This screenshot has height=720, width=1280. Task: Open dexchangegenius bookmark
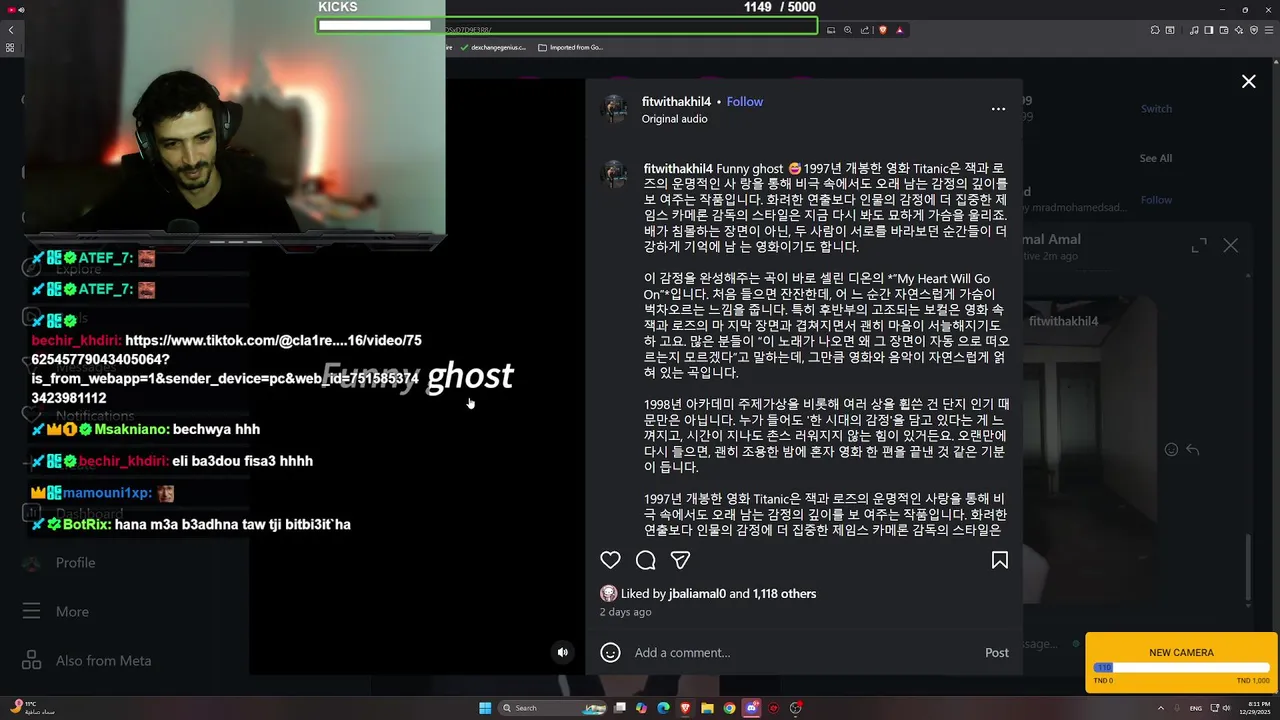point(494,47)
